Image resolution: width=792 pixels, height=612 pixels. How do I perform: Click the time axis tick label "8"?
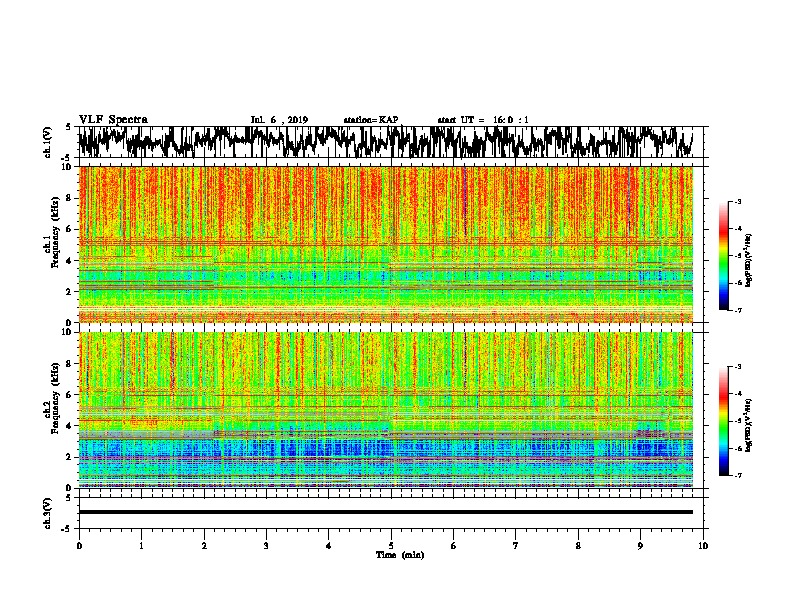point(578,546)
